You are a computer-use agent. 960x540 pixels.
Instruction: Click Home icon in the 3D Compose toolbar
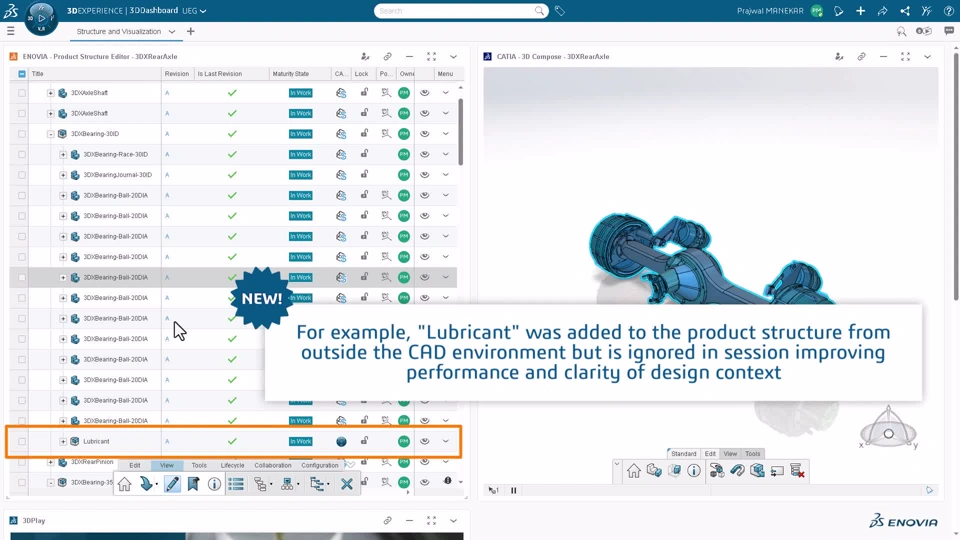pyautogui.click(x=634, y=471)
